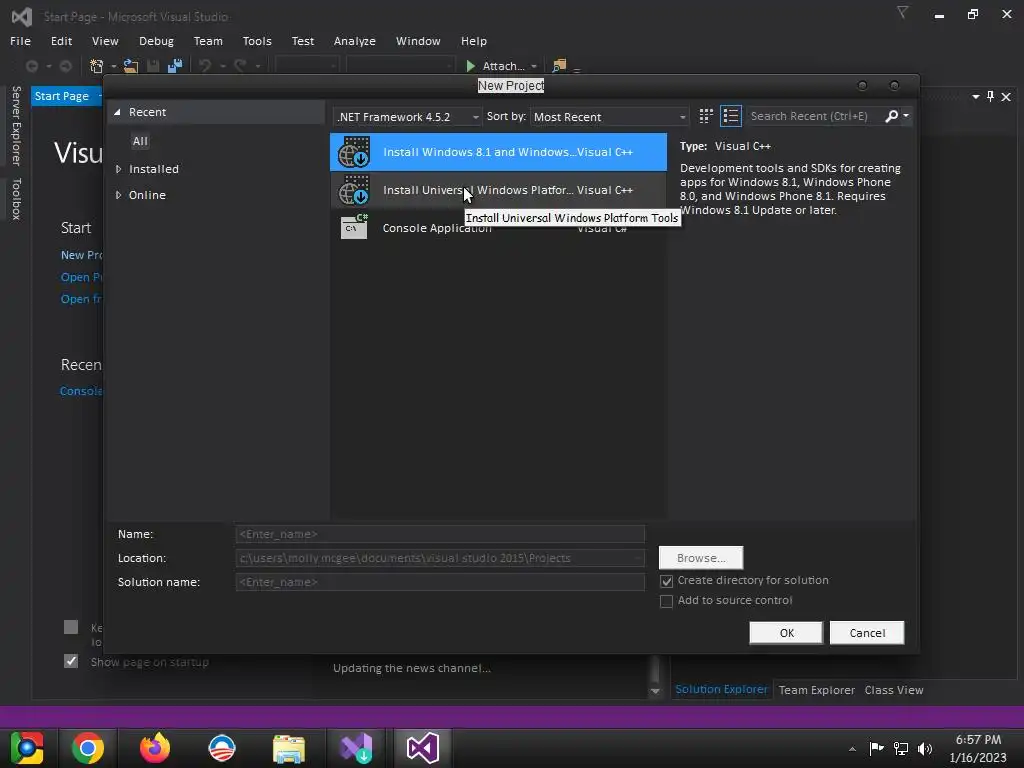Image resolution: width=1024 pixels, height=768 pixels.
Task: Open the Analyze menu
Action: 355,40
